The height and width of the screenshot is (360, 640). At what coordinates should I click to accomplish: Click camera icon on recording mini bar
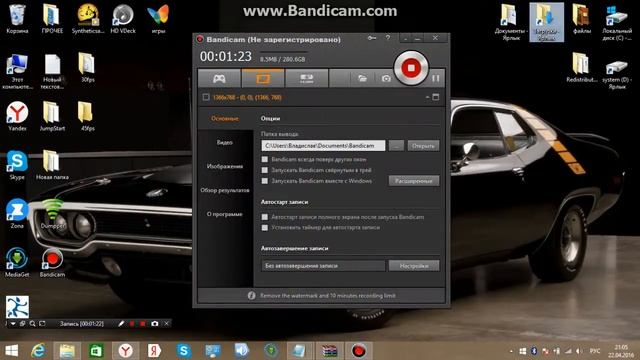[155, 324]
